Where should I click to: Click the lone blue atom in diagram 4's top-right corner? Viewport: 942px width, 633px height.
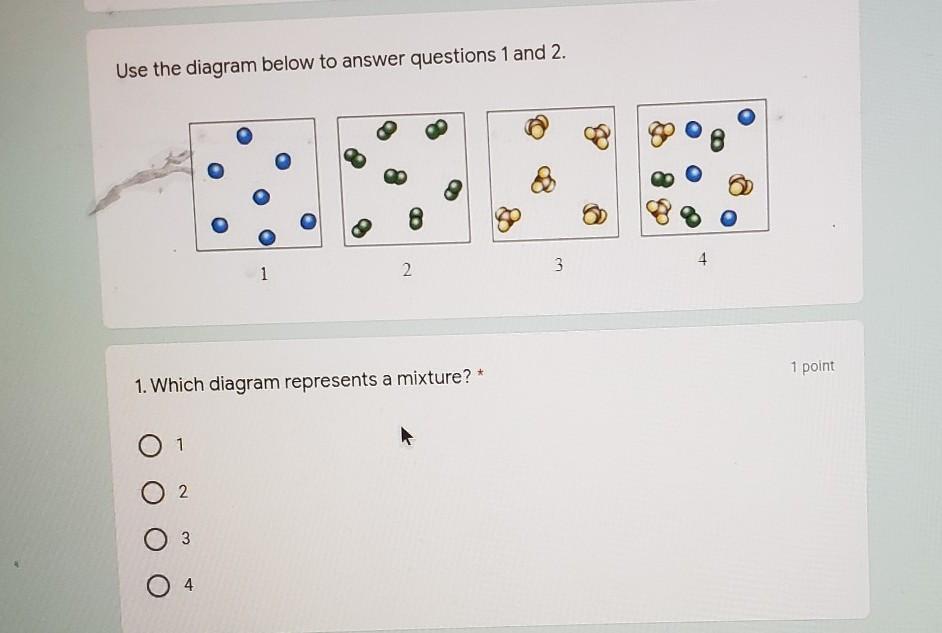(x=746, y=118)
